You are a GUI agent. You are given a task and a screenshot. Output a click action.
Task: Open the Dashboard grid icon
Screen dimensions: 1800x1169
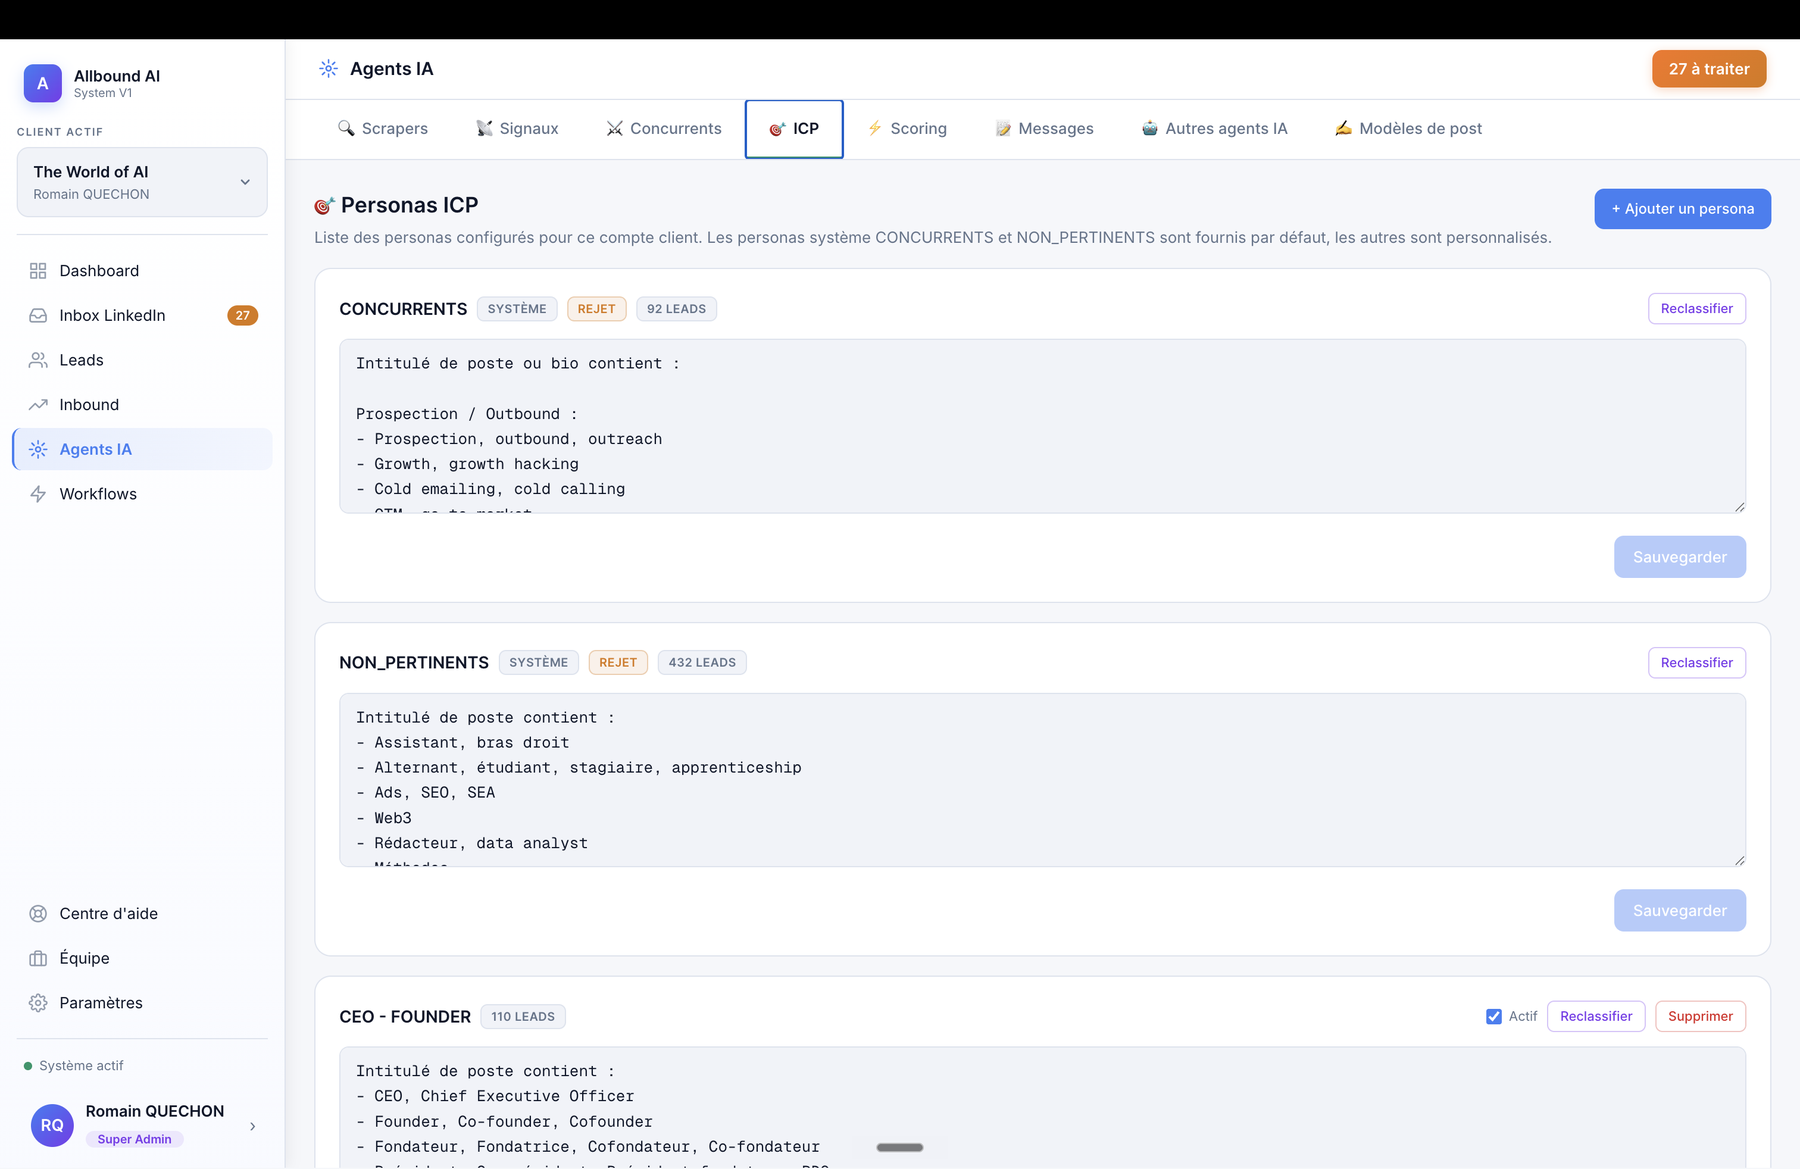click(x=38, y=271)
